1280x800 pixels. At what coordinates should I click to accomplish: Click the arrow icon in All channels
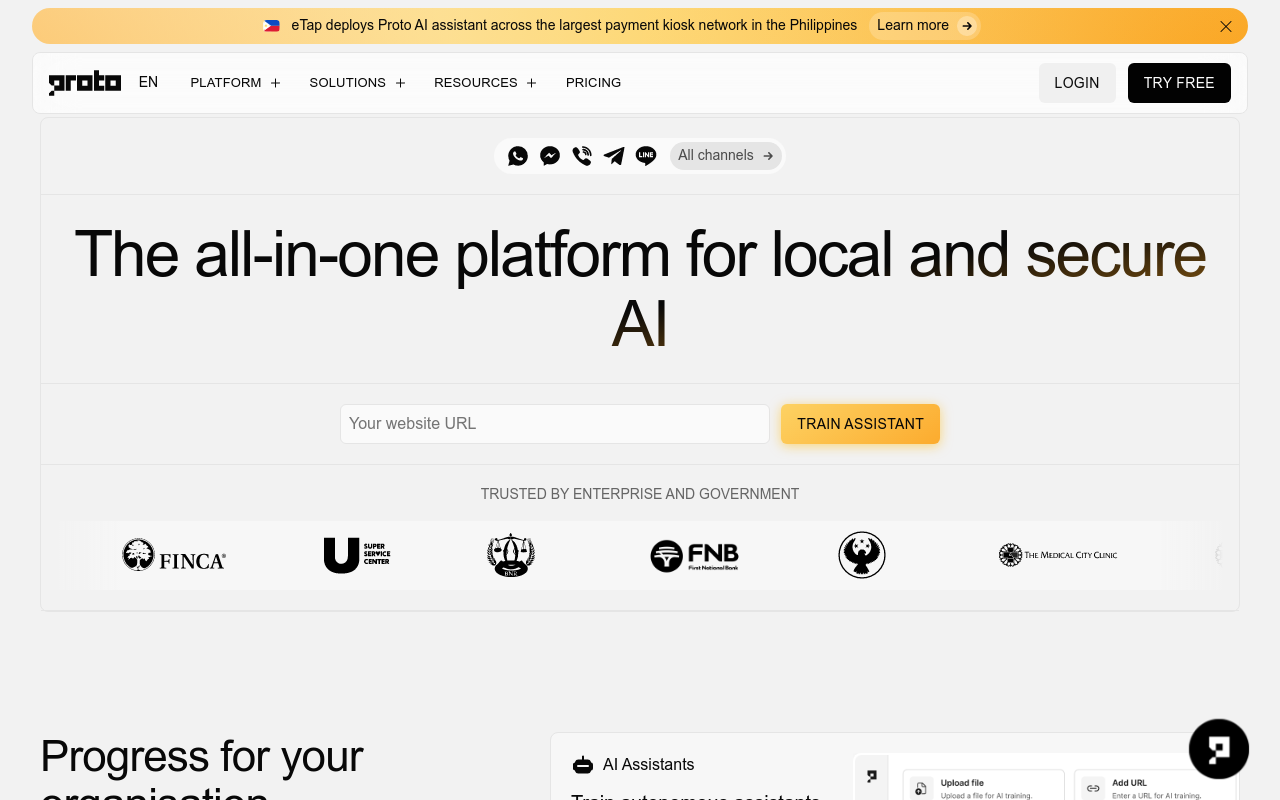click(x=768, y=156)
